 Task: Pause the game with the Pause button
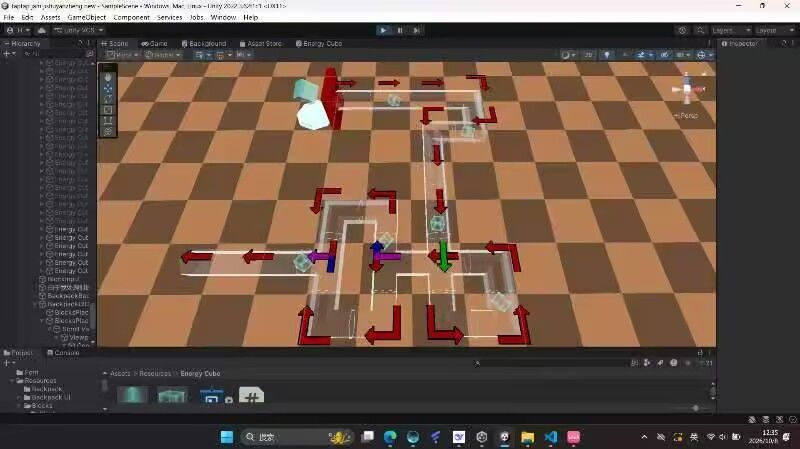tap(400, 31)
